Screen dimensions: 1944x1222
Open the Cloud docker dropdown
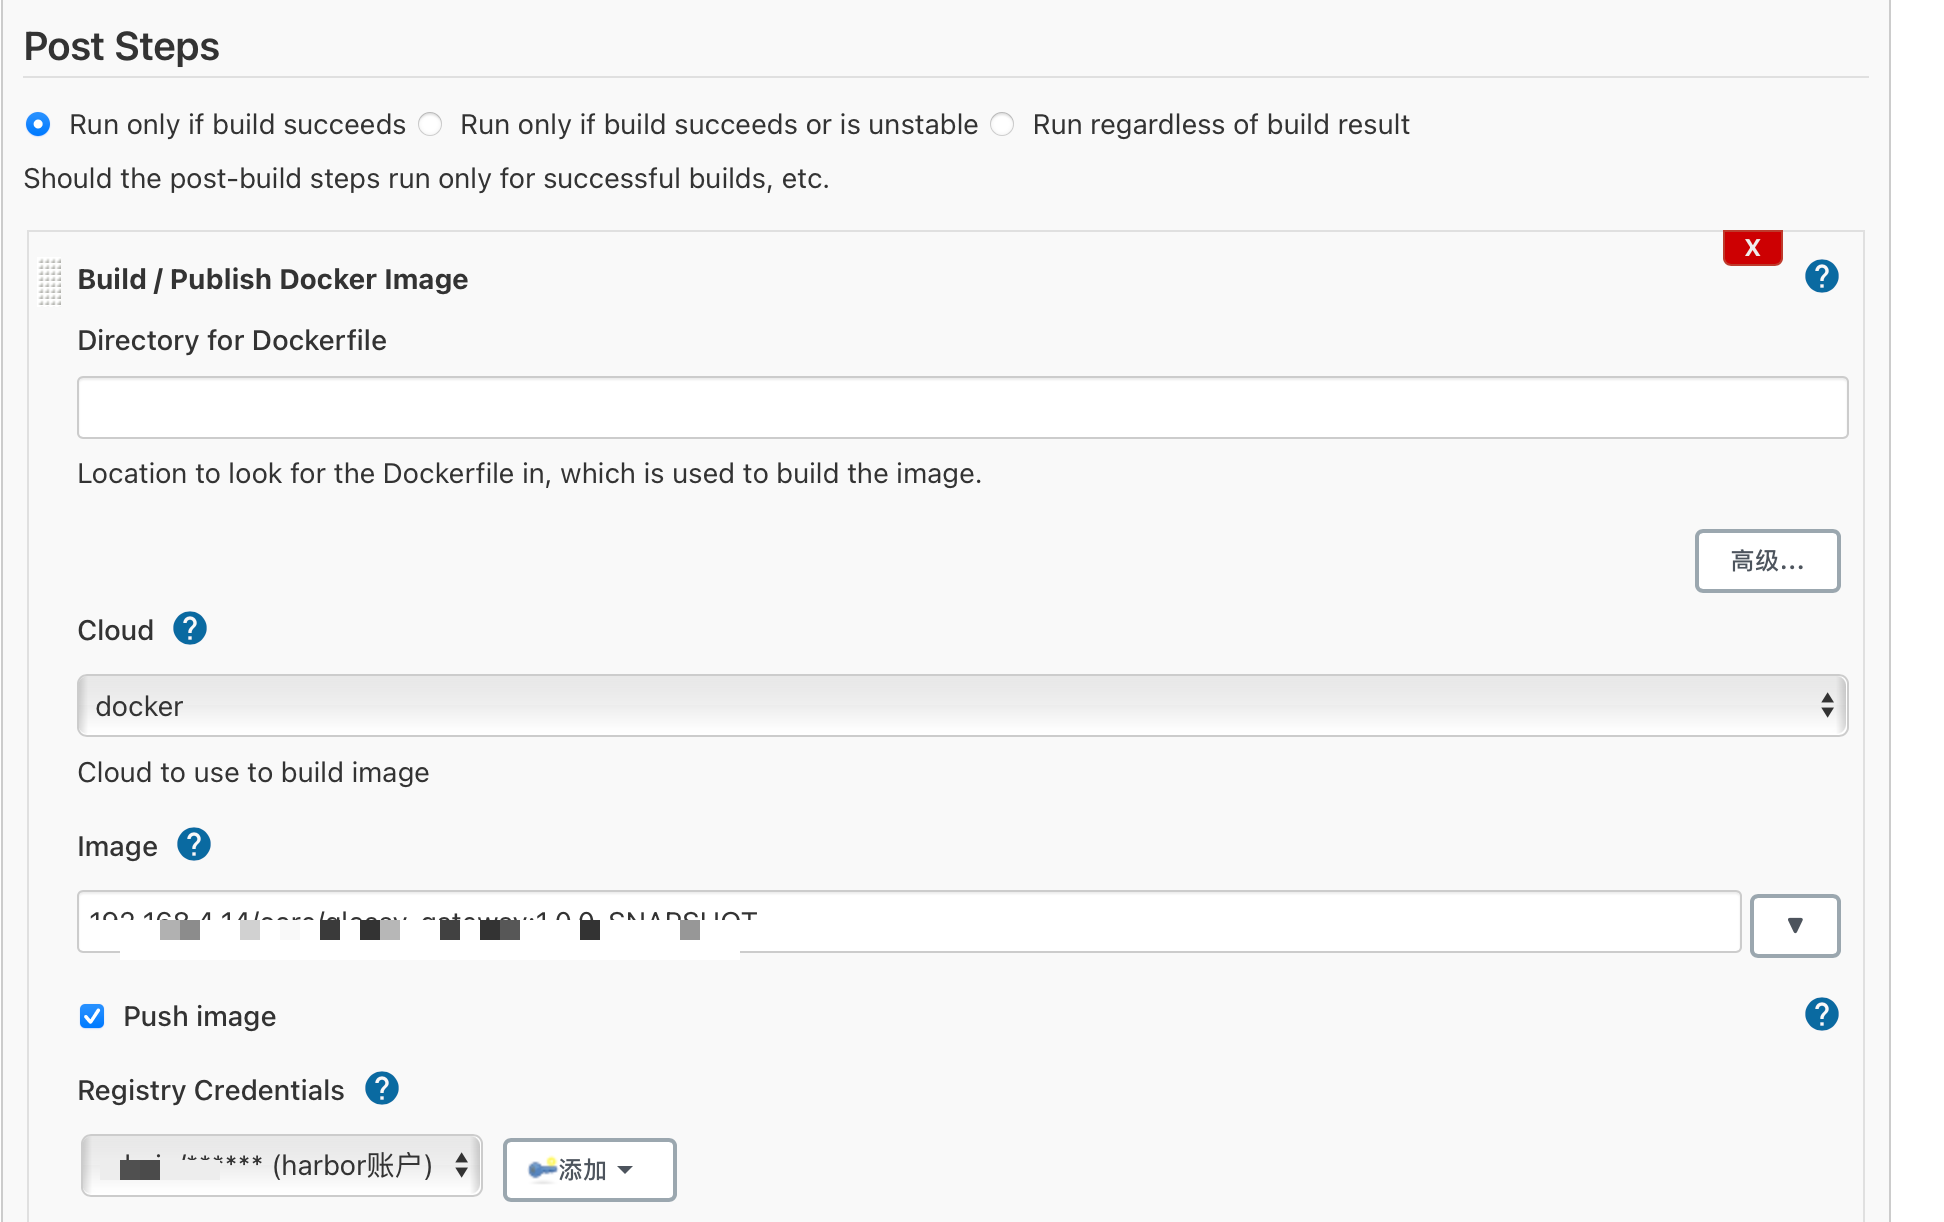(961, 706)
